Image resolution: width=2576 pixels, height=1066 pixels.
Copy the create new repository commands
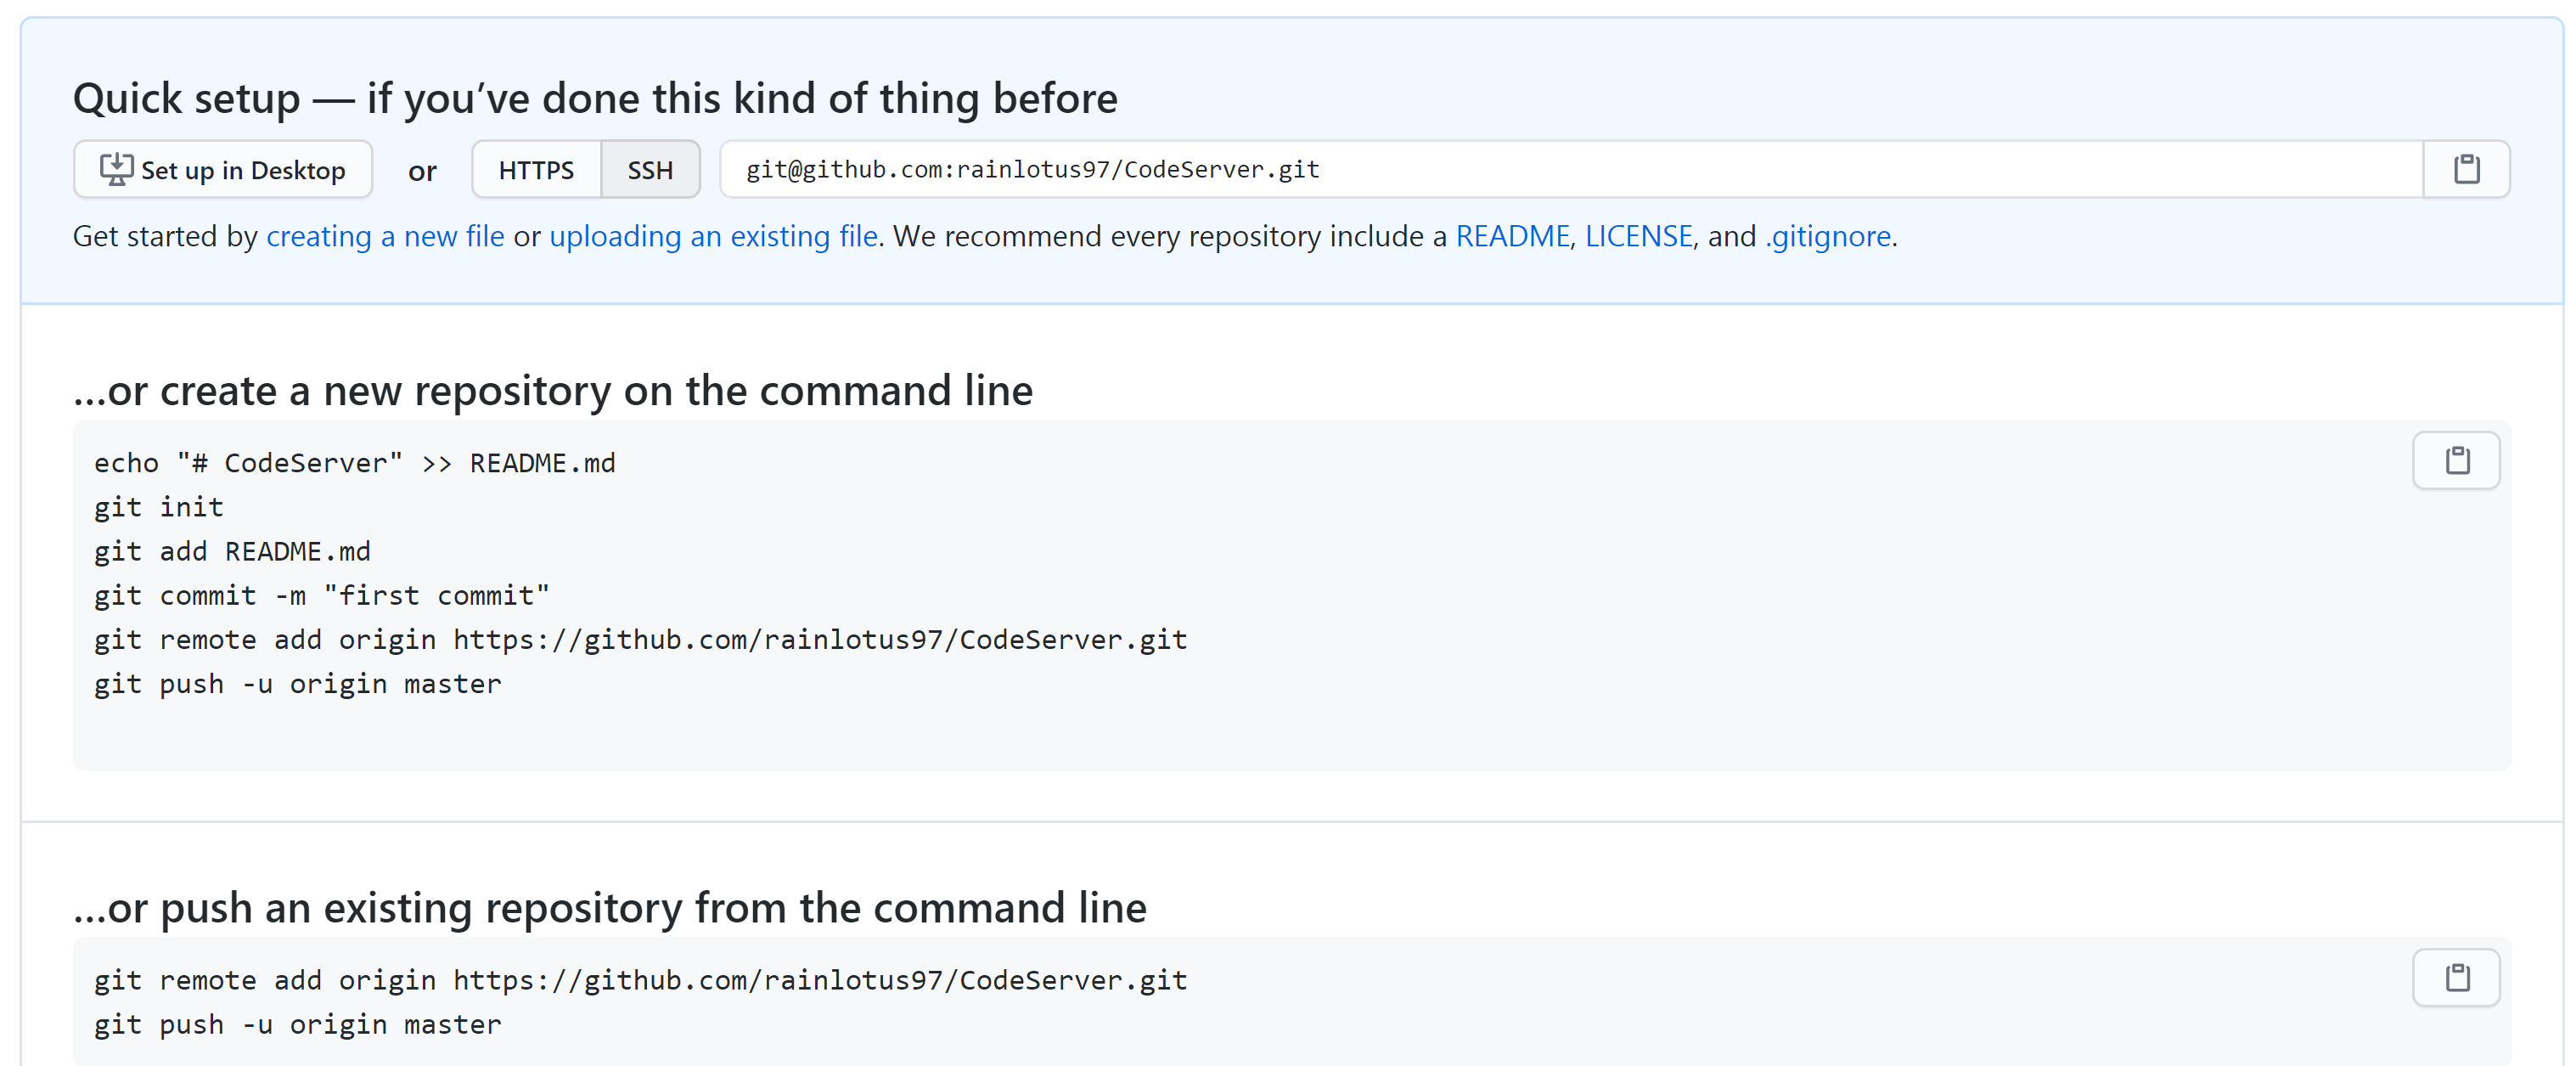(x=2456, y=460)
